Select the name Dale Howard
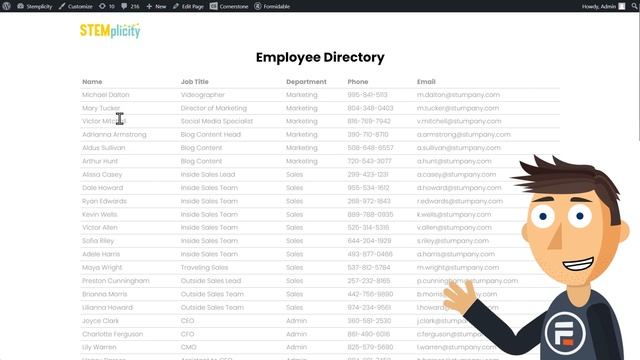The height and width of the screenshot is (360, 640). pos(102,188)
